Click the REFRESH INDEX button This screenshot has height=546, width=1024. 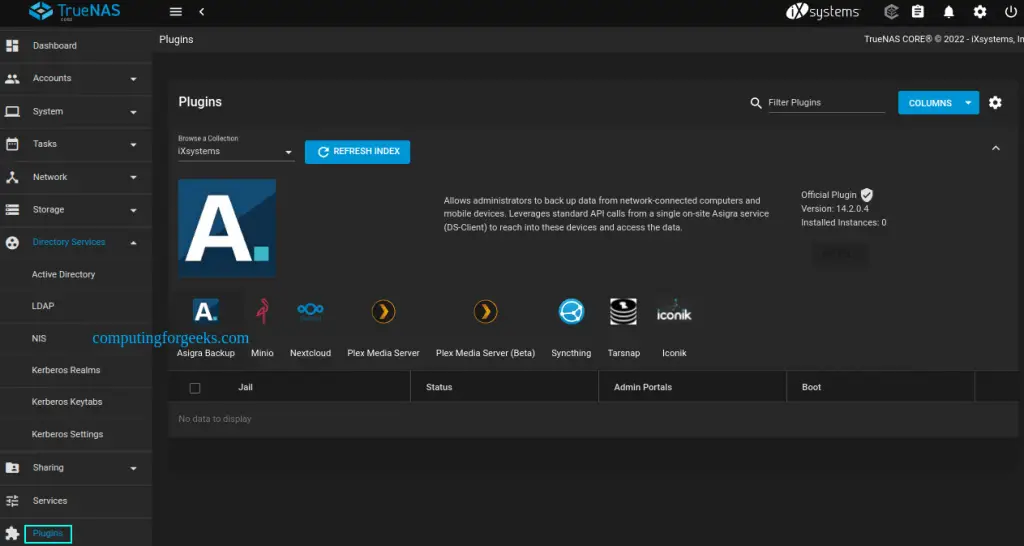357,152
